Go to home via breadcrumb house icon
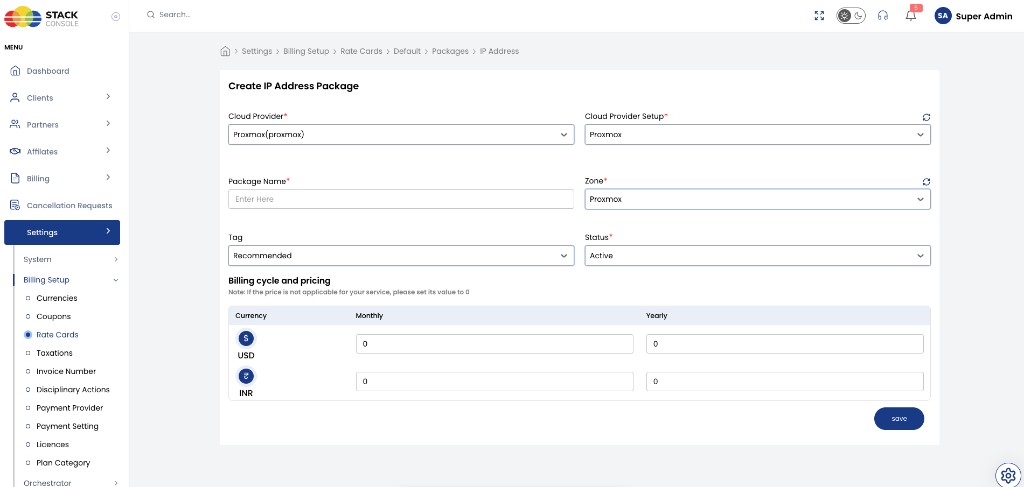Viewport: 1024px width, 487px height. pyautogui.click(x=225, y=51)
